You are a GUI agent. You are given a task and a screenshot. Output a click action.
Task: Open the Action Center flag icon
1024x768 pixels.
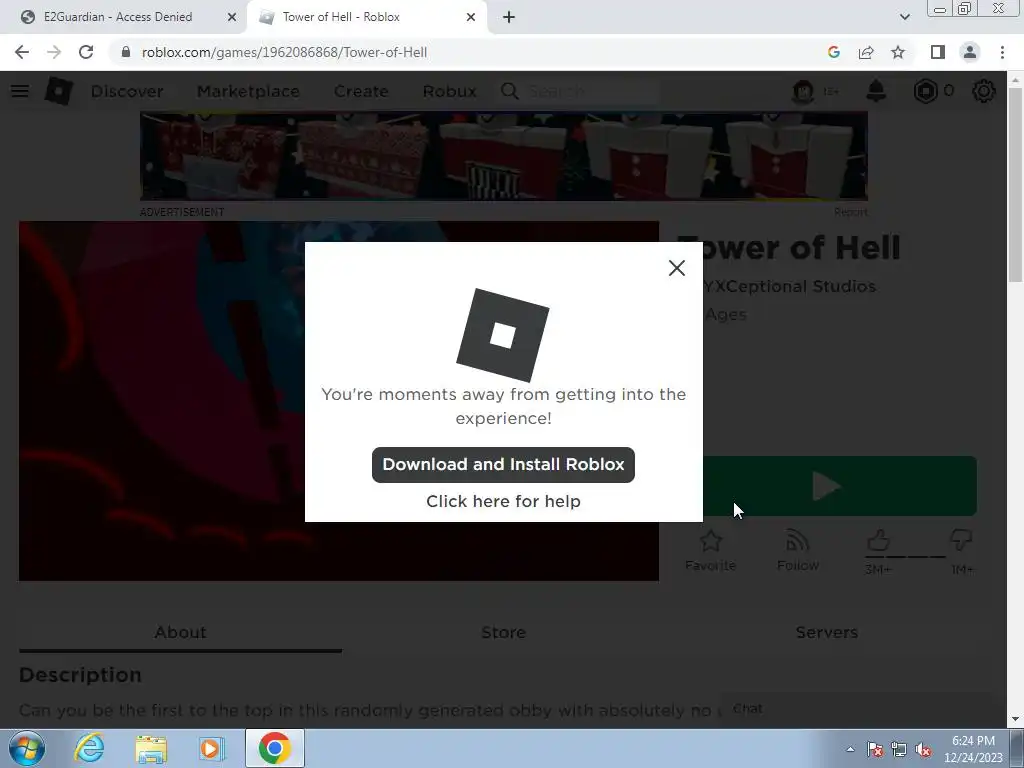tap(875, 749)
